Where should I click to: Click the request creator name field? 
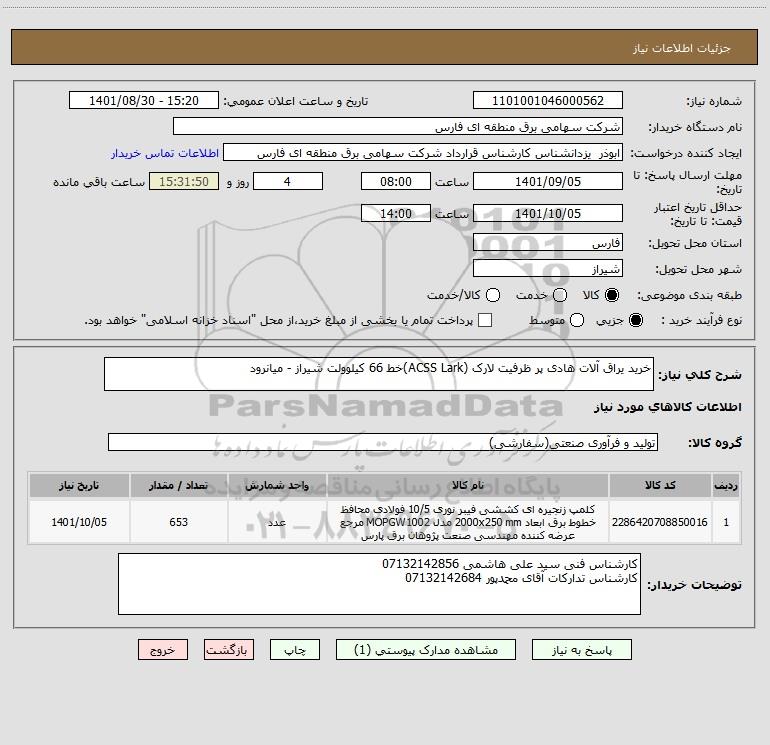(x=423, y=152)
